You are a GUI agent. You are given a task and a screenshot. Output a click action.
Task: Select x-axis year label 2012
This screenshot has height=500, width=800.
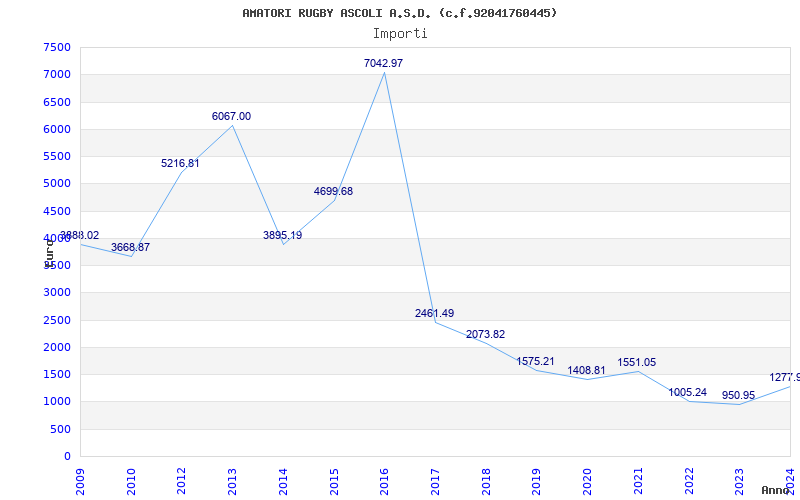point(182,482)
